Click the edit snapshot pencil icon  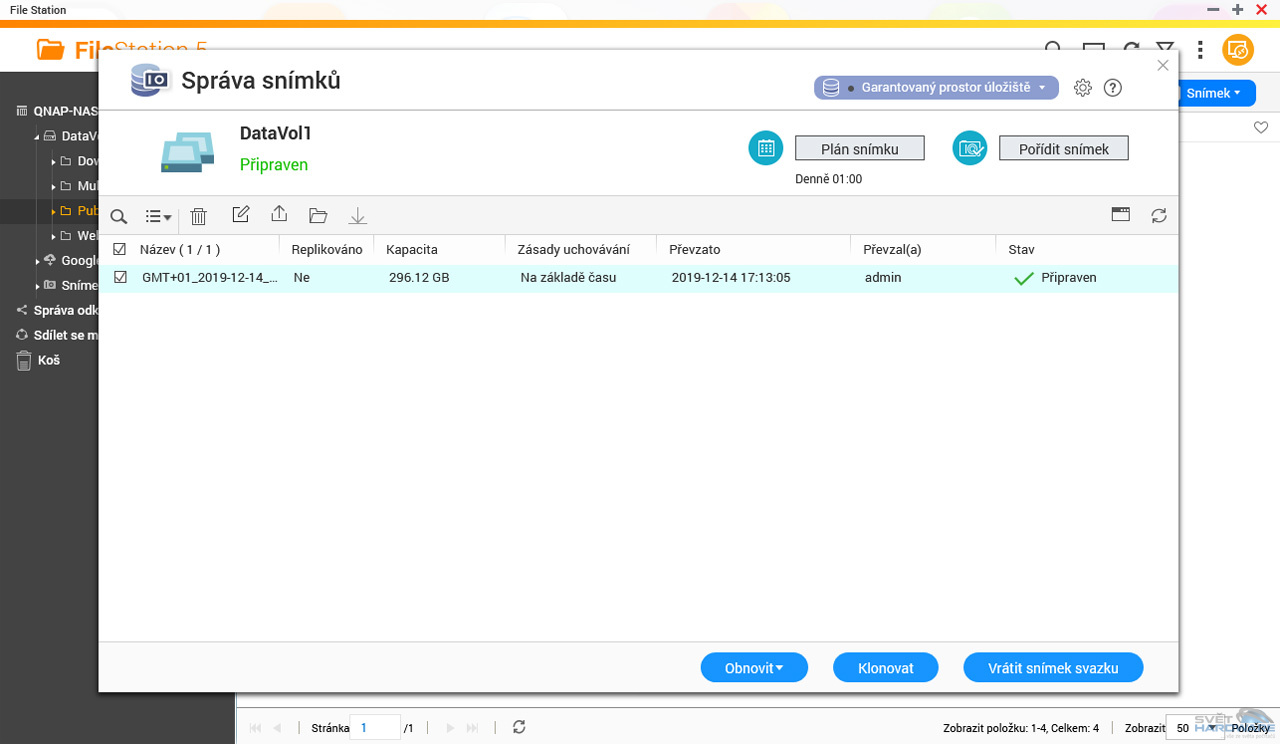240,215
